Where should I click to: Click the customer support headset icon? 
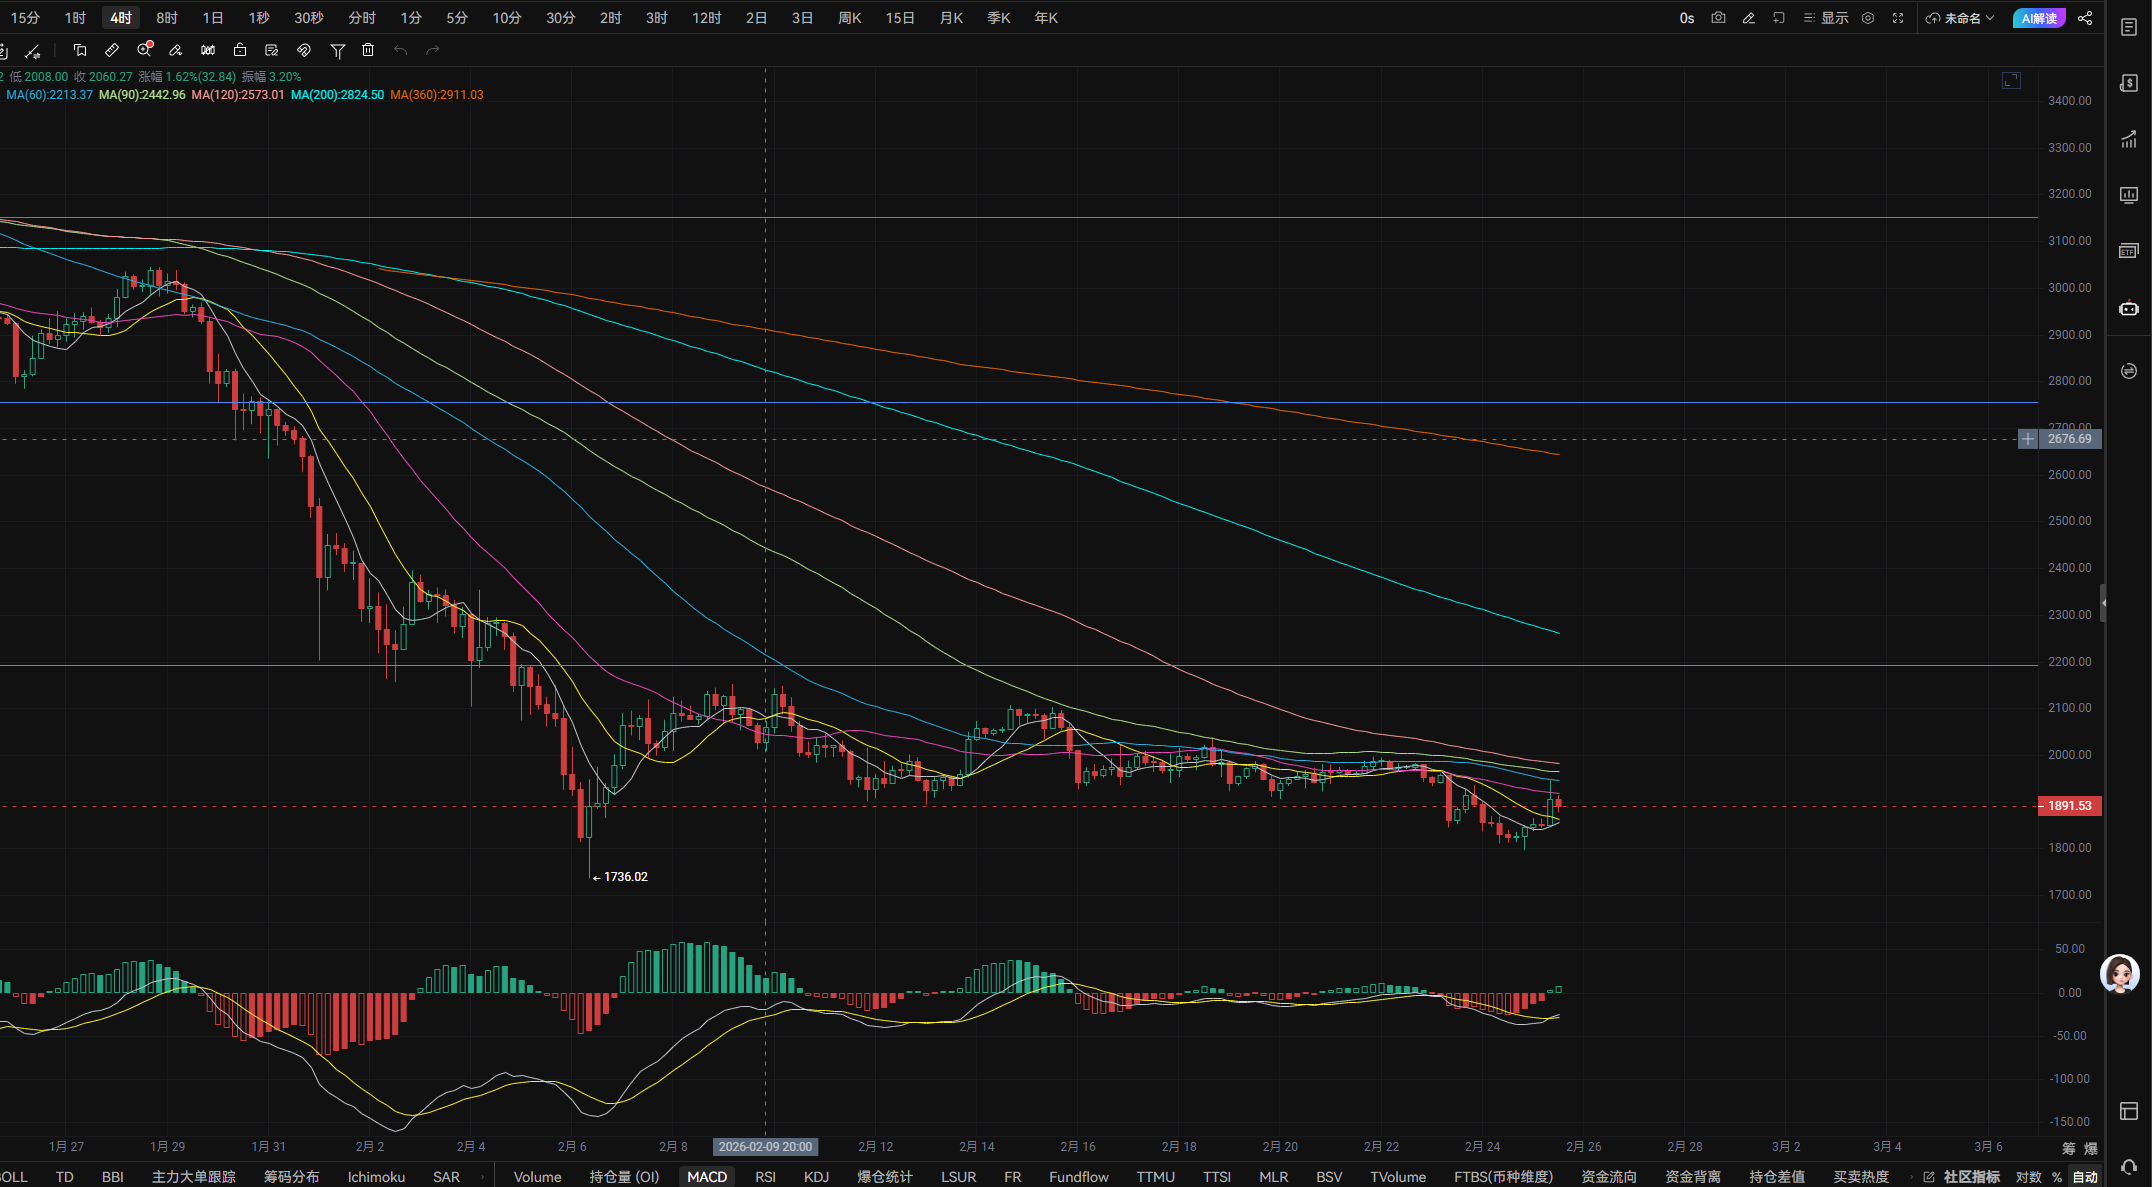tap(2129, 1167)
